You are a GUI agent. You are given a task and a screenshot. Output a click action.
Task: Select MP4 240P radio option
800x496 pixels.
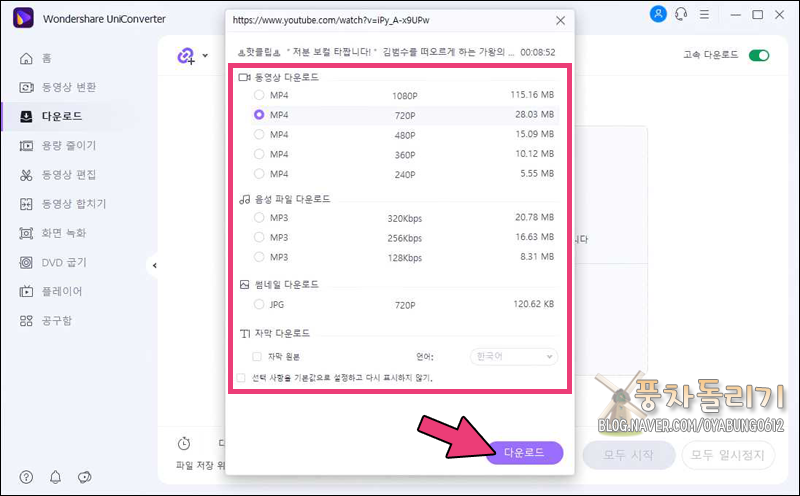click(259, 173)
